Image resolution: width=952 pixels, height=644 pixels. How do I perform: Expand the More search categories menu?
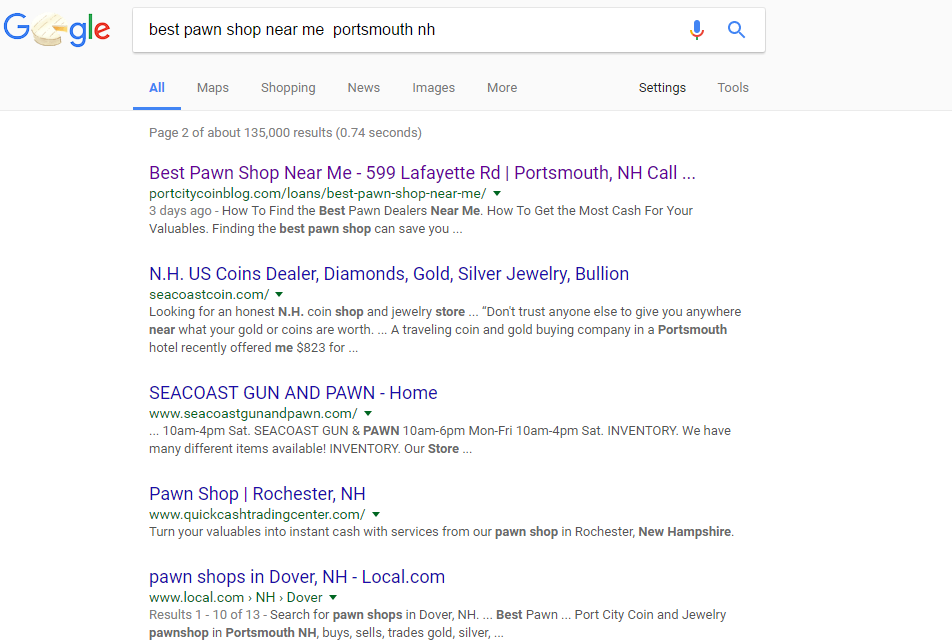(x=502, y=88)
